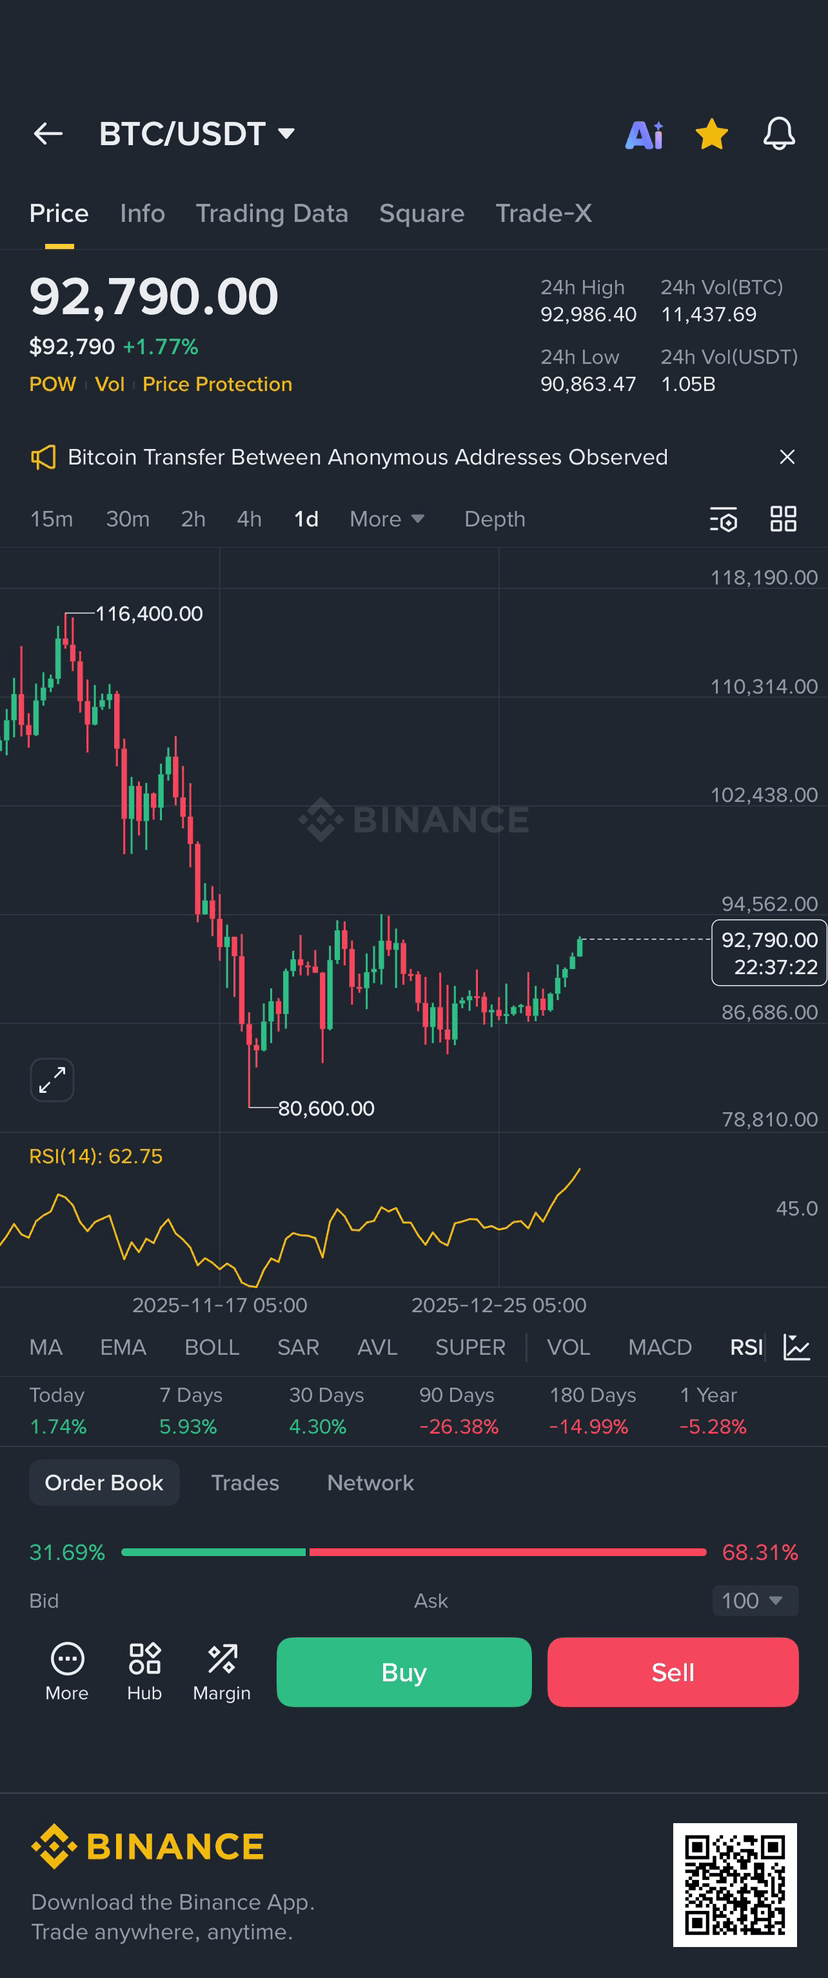Toggle the VOL sub-indicator
828x1978 pixels.
[568, 1347]
